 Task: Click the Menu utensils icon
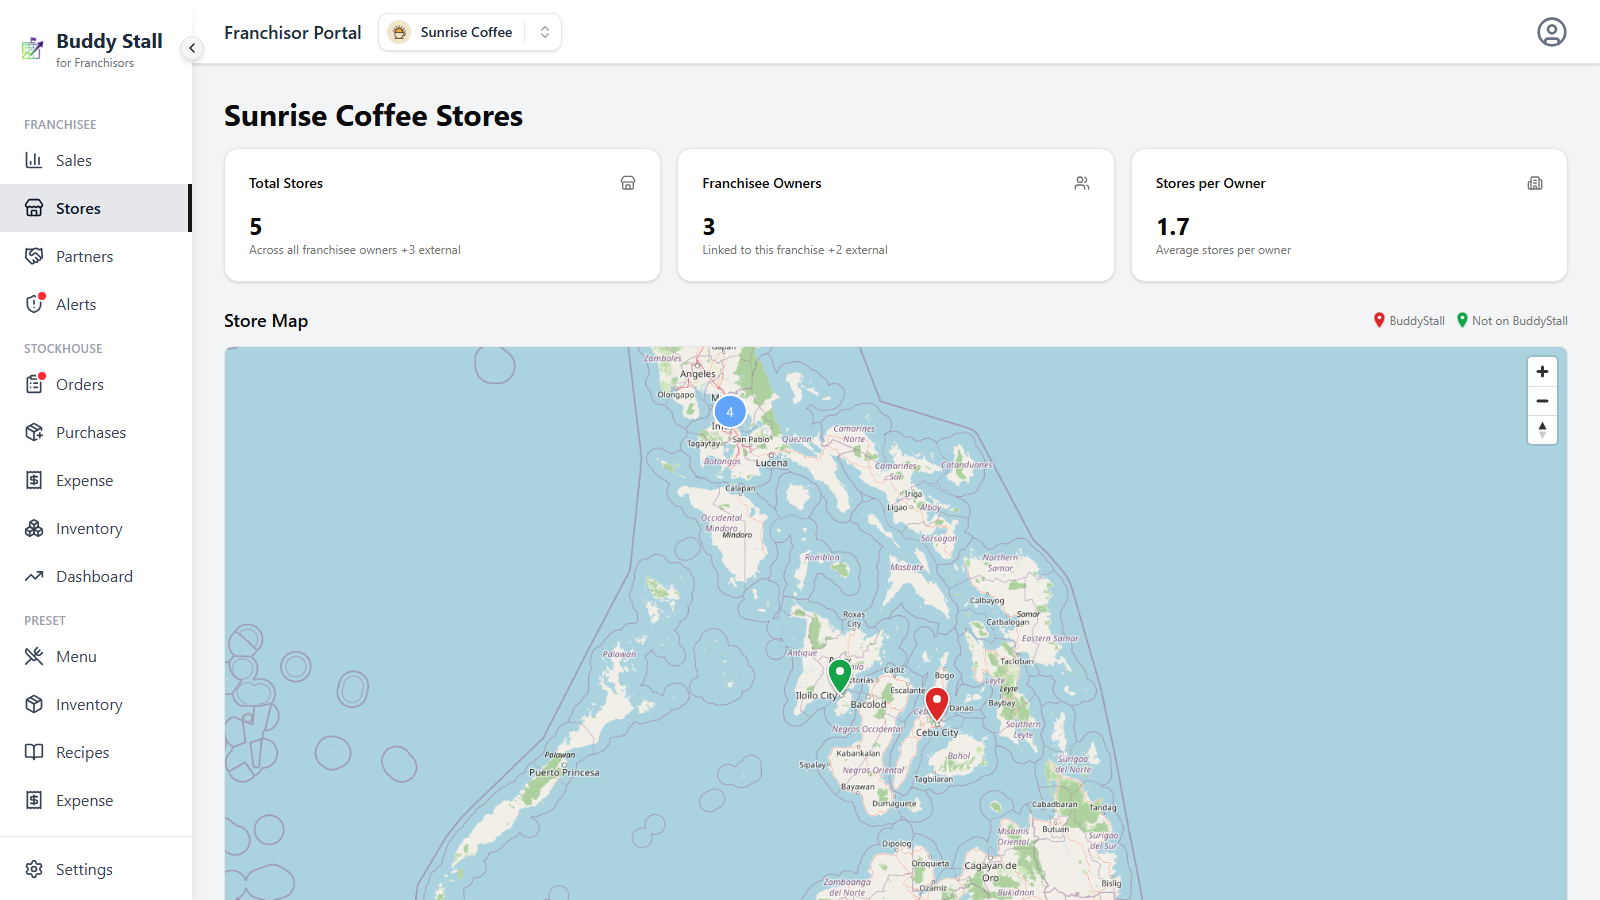(x=34, y=656)
